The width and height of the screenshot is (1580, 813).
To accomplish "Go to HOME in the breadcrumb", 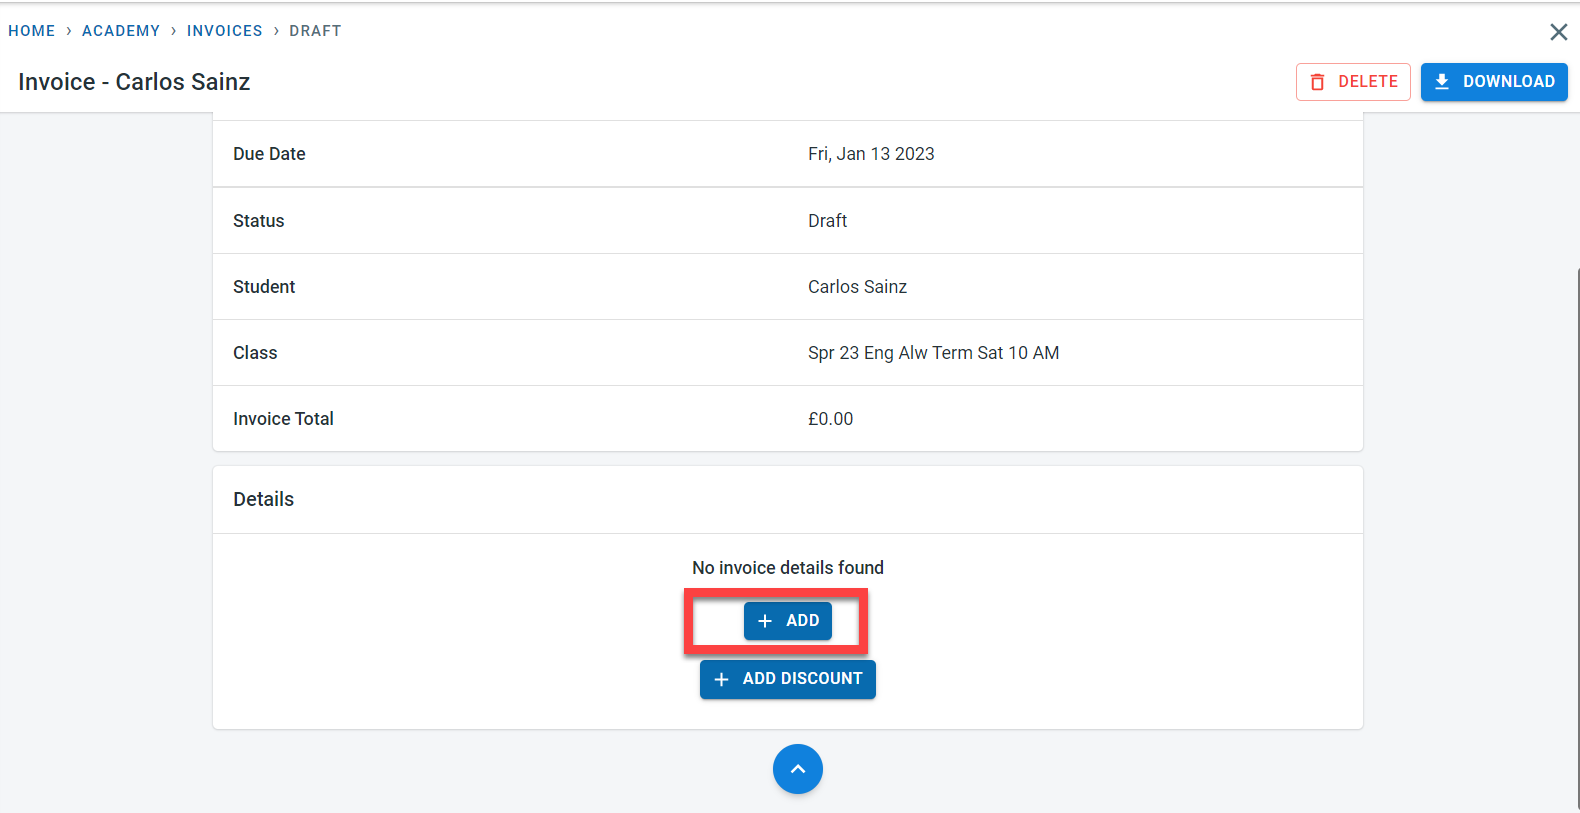I will tap(32, 31).
